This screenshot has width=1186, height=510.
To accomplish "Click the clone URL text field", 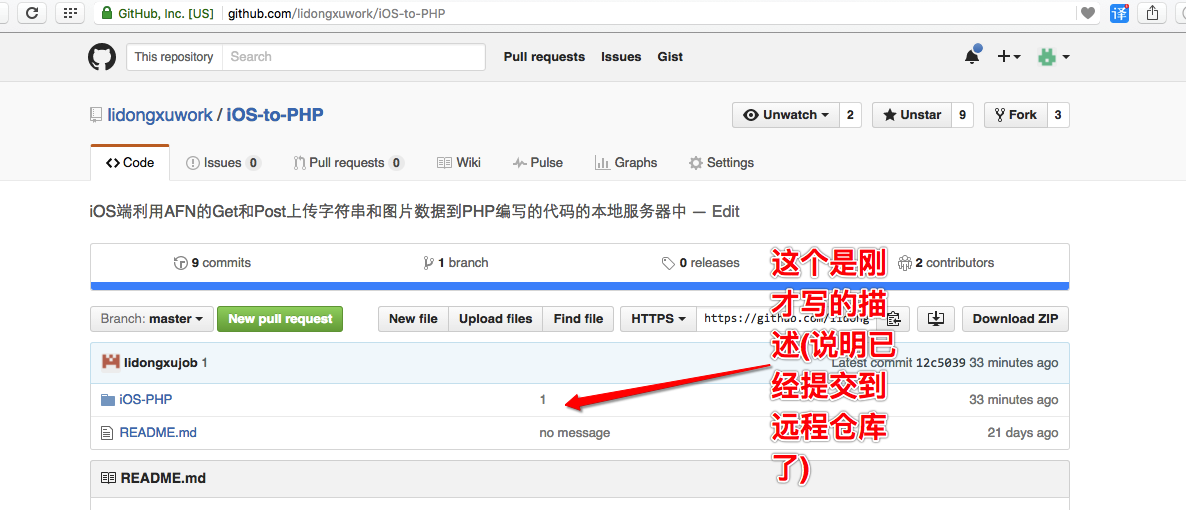I will point(787,319).
